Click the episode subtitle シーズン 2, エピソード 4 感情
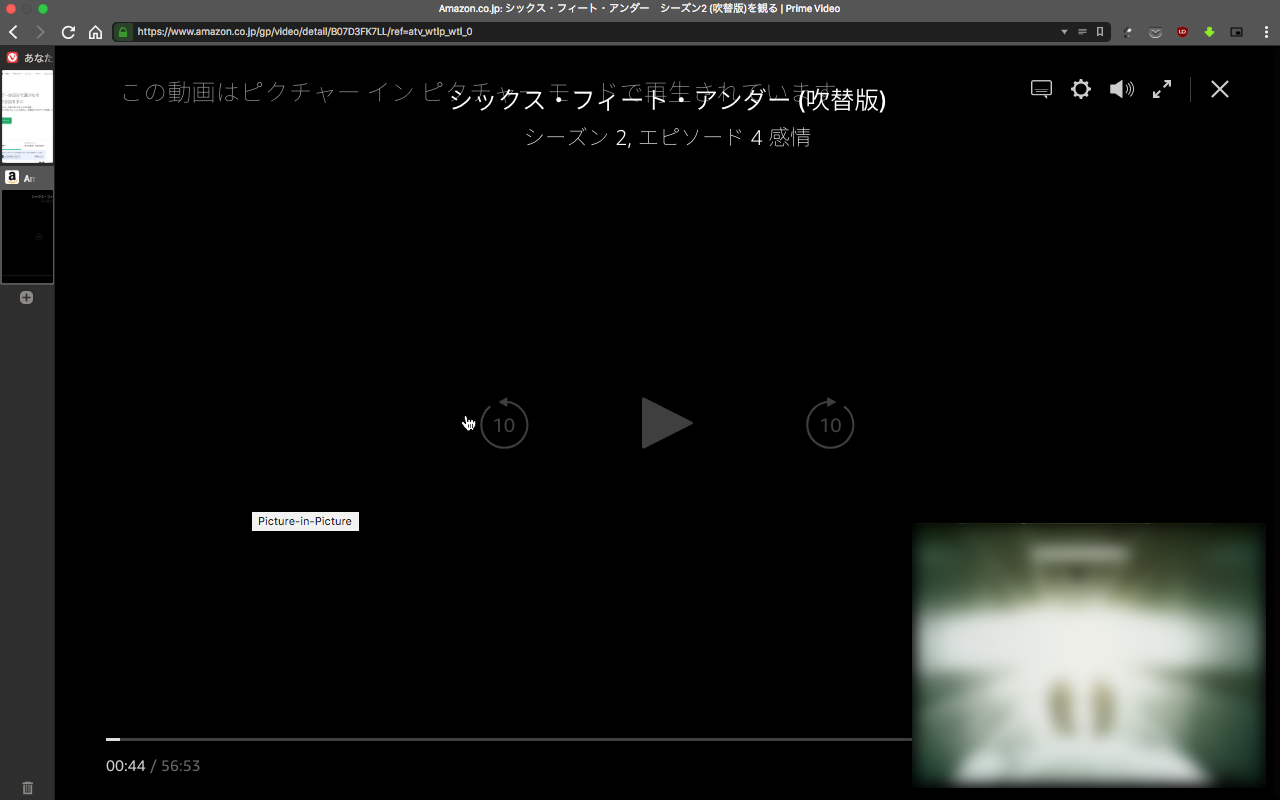 point(668,137)
